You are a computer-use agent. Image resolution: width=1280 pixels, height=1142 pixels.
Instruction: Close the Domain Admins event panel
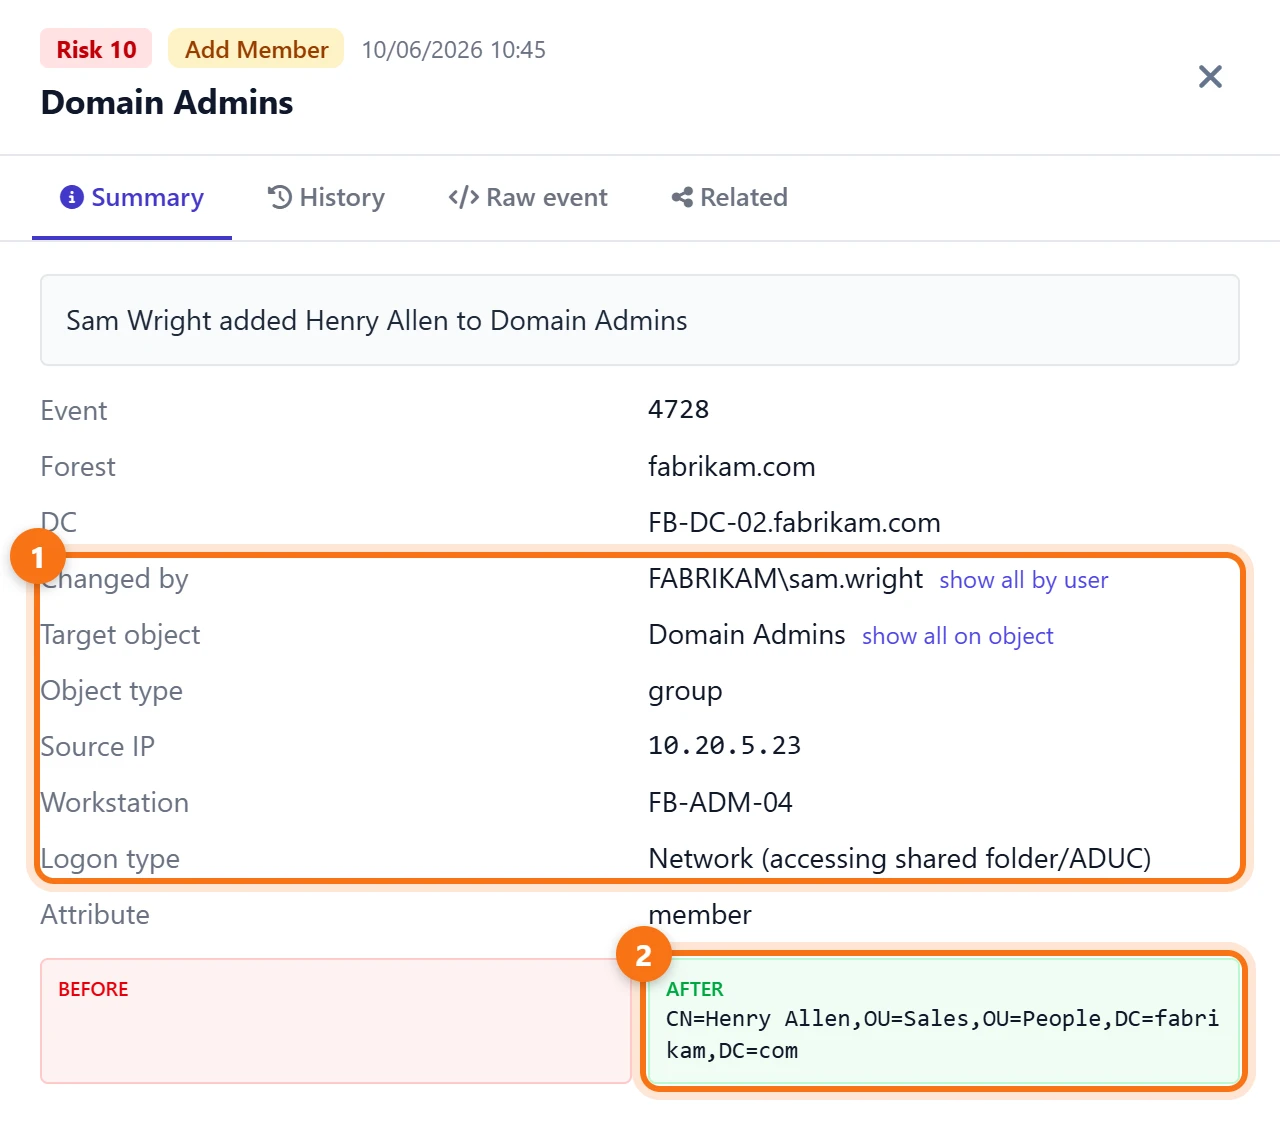[1210, 77]
